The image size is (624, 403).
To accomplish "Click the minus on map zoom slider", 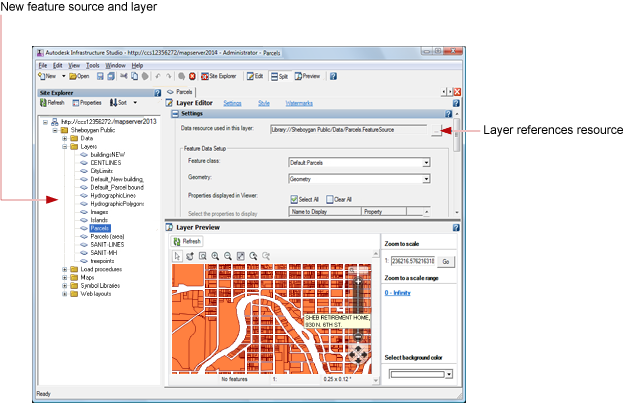I will [x=358, y=337].
